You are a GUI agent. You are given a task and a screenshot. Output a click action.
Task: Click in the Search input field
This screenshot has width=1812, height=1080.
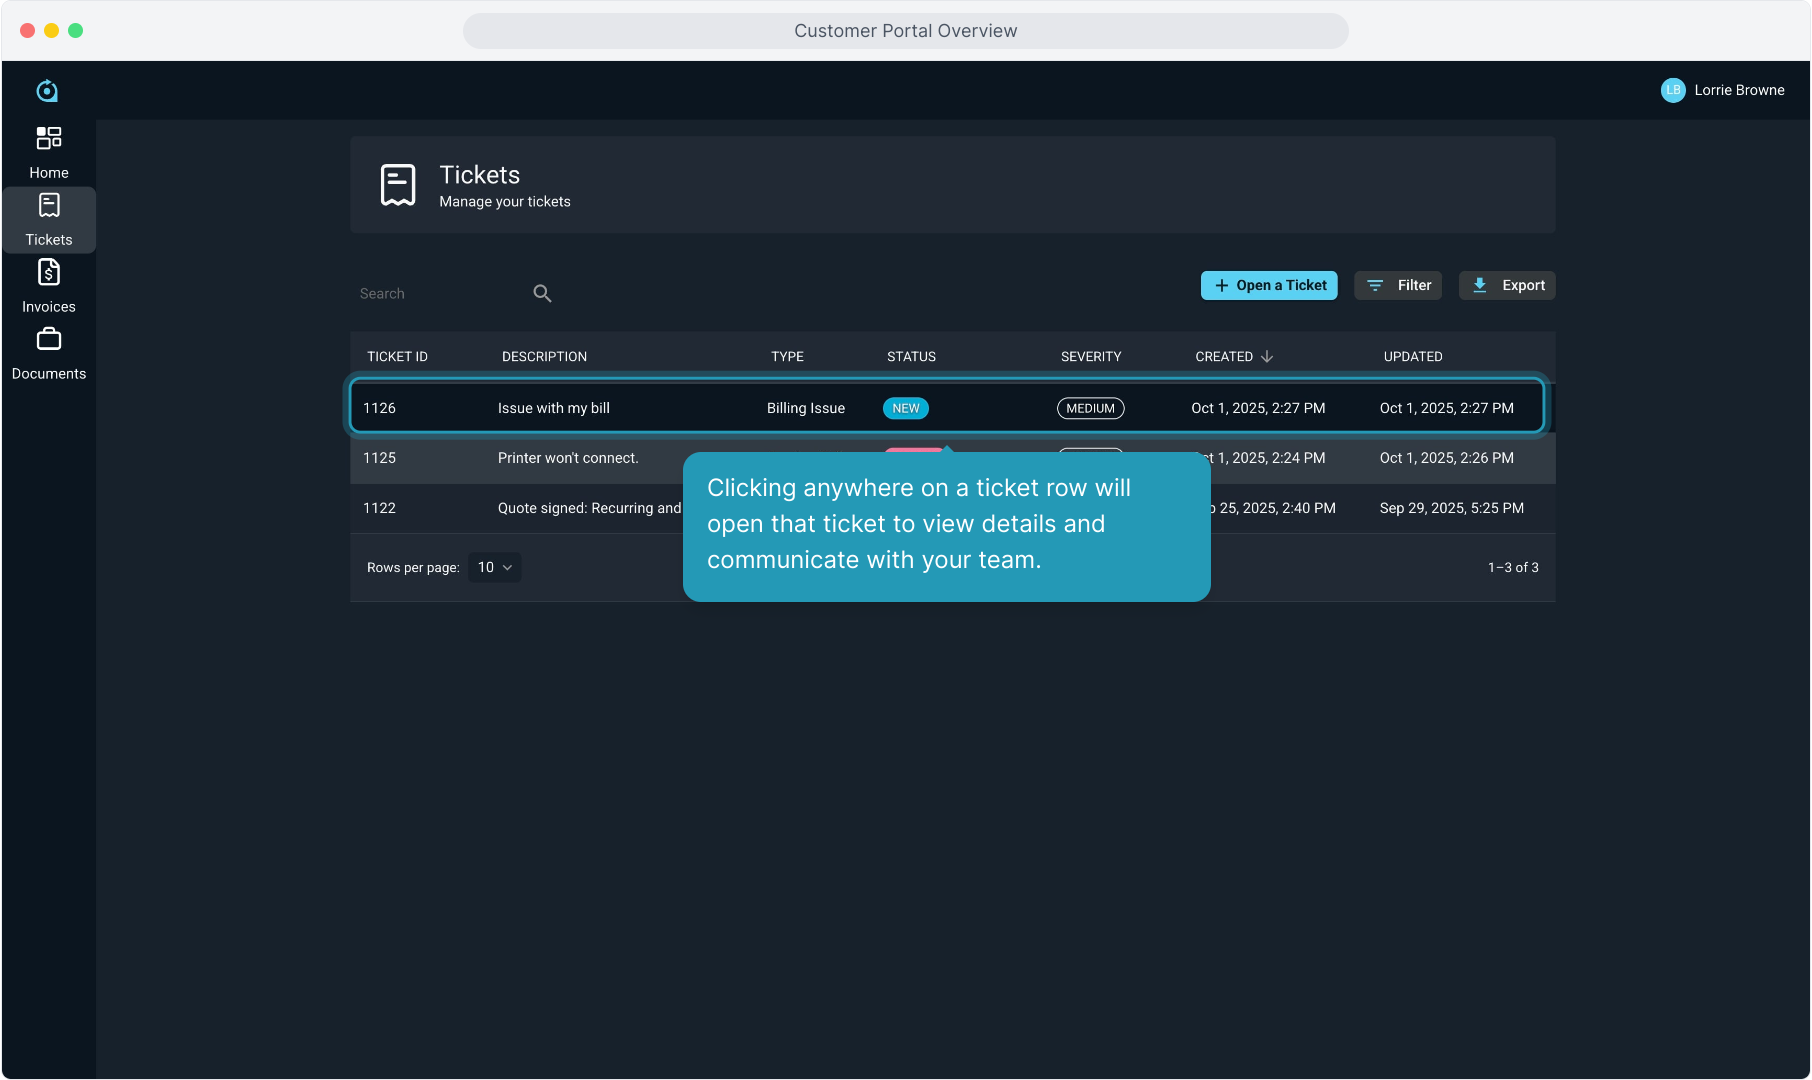(x=440, y=294)
